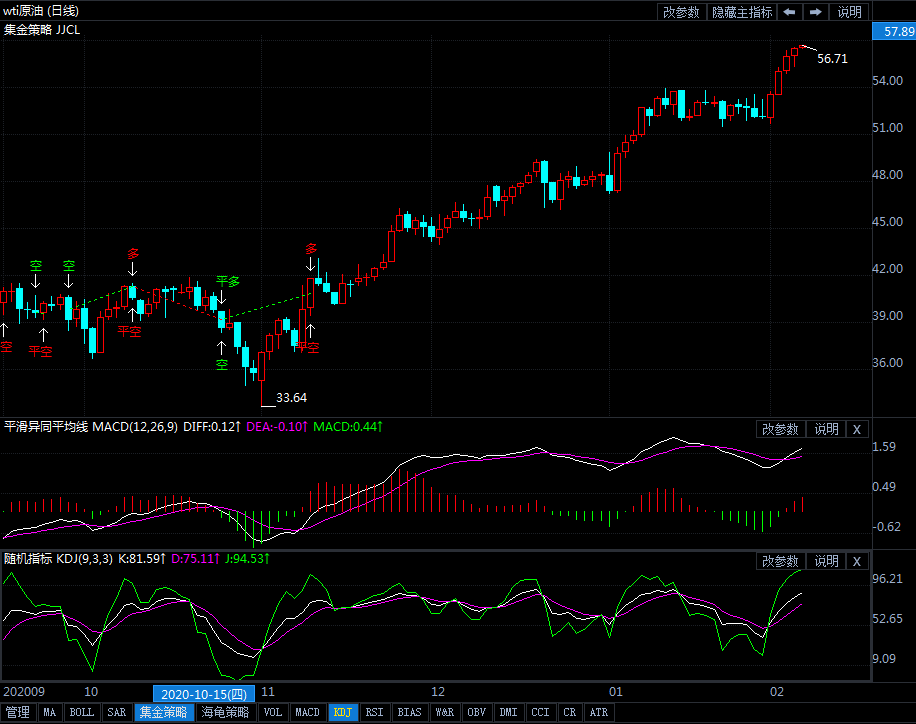Screen dimensions: 916x724
Task: Switch to the 海龟策略 tab
Action: click(x=225, y=713)
